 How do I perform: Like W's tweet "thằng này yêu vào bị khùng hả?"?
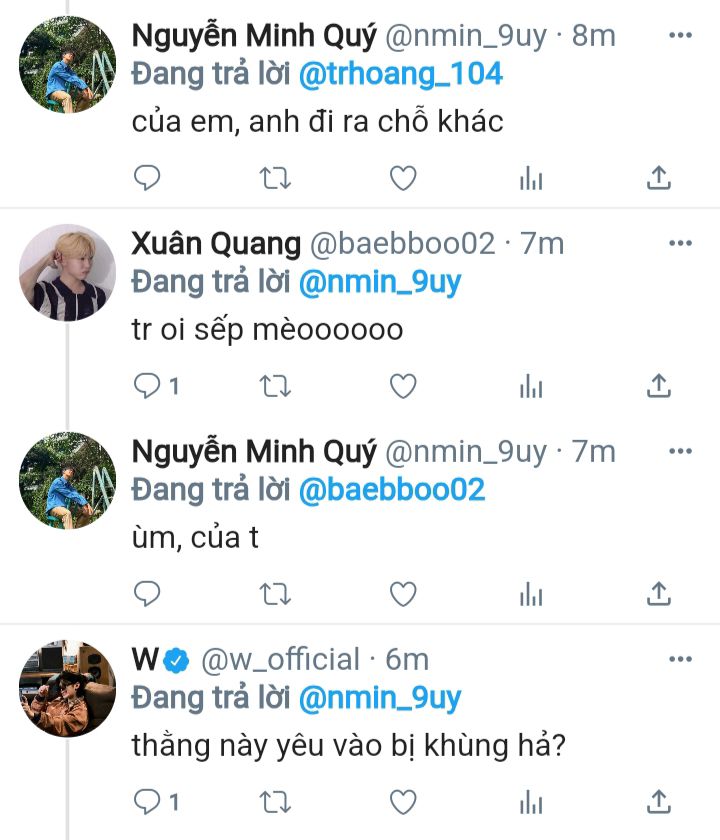click(x=402, y=802)
